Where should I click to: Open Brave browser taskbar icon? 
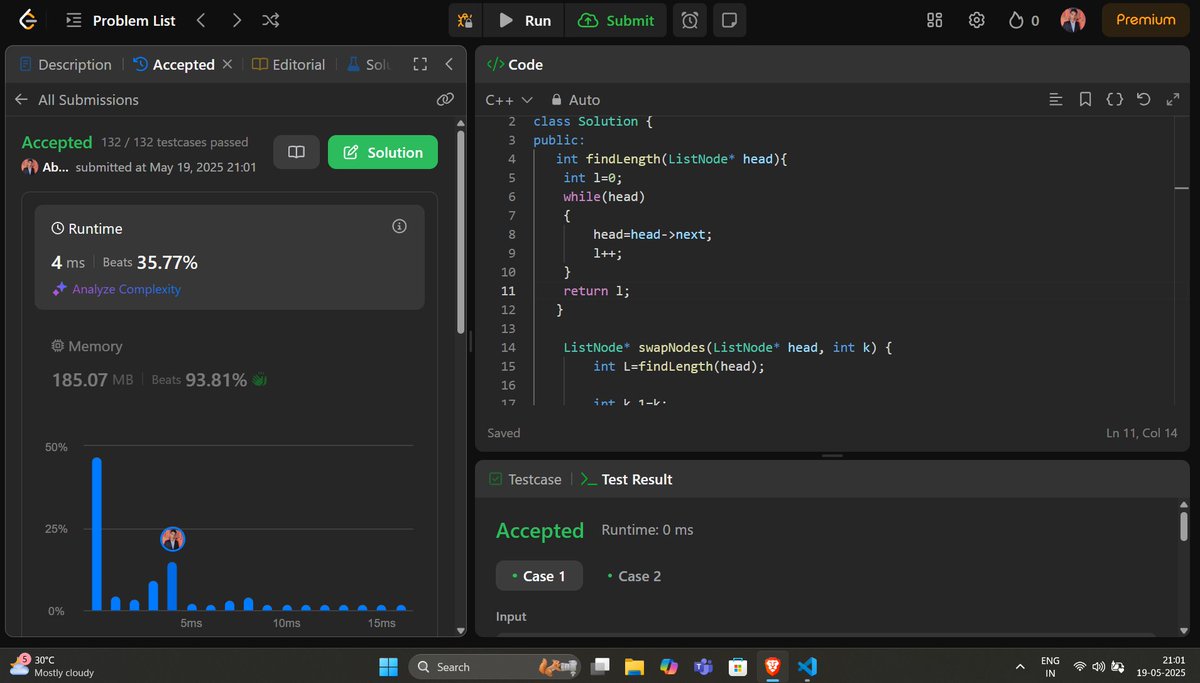pos(772,666)
